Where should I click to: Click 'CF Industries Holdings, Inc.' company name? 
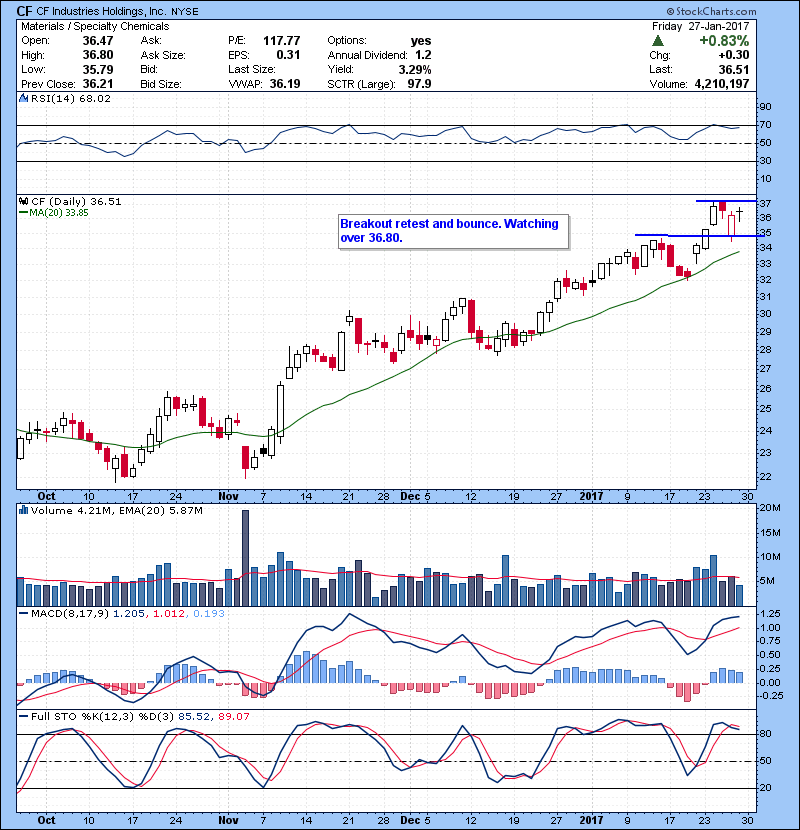tap(101, 11)
